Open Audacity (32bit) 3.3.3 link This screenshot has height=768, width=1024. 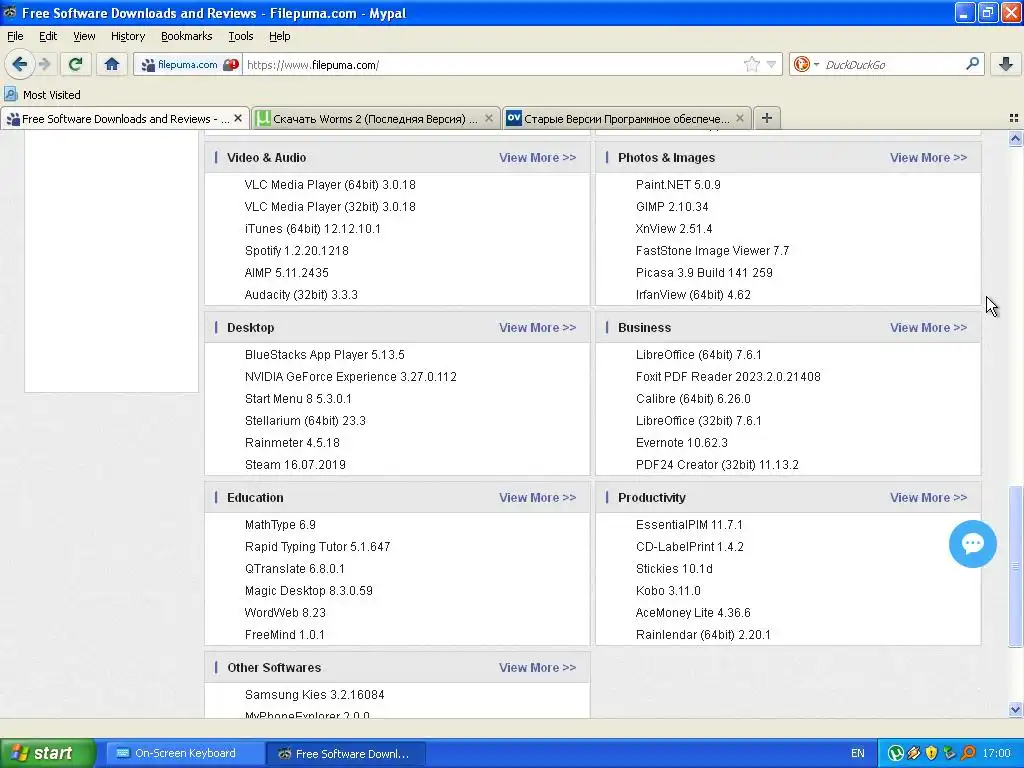tap(301, 295)
